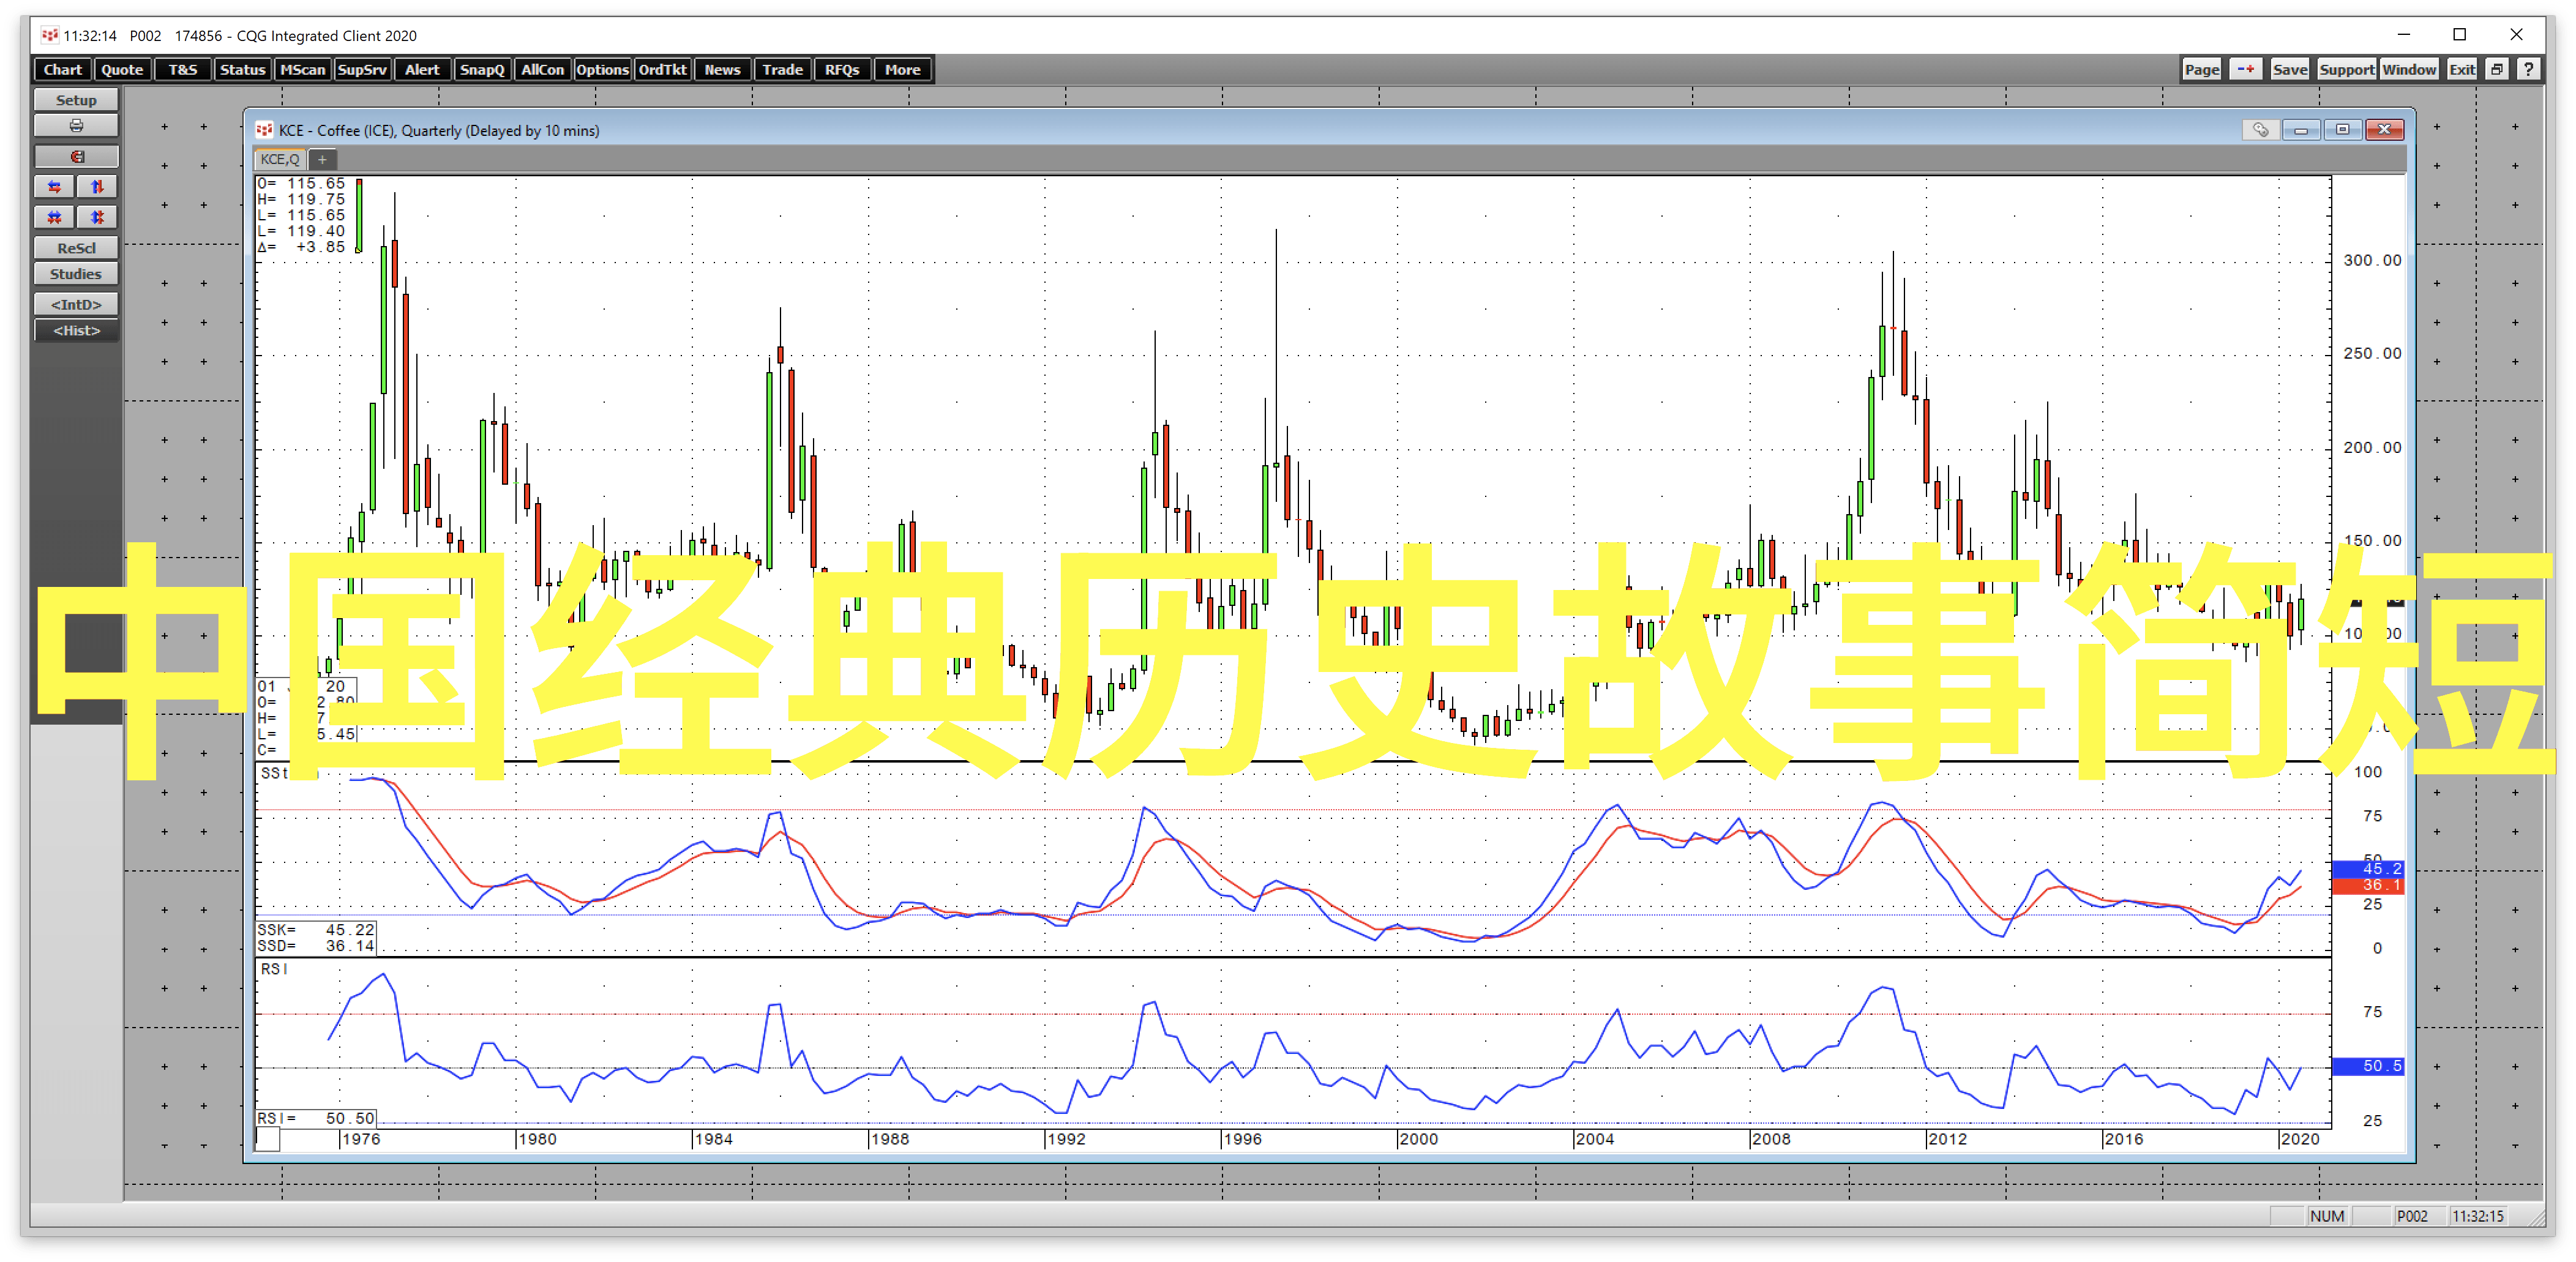Click the NUM indicator in status bar
2576x1262 pixels.
[x=2327, y=1216]
